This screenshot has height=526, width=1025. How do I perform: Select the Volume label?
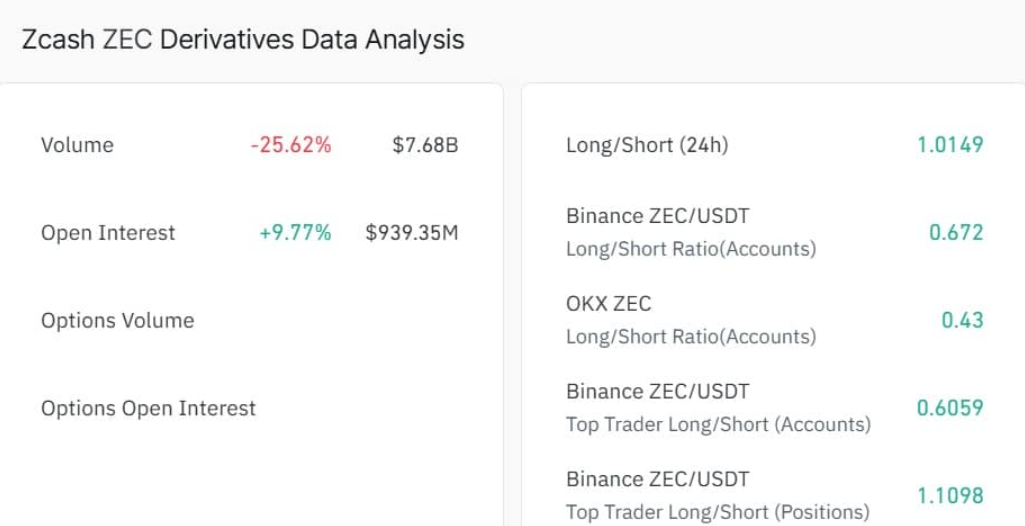coord(77,145)
